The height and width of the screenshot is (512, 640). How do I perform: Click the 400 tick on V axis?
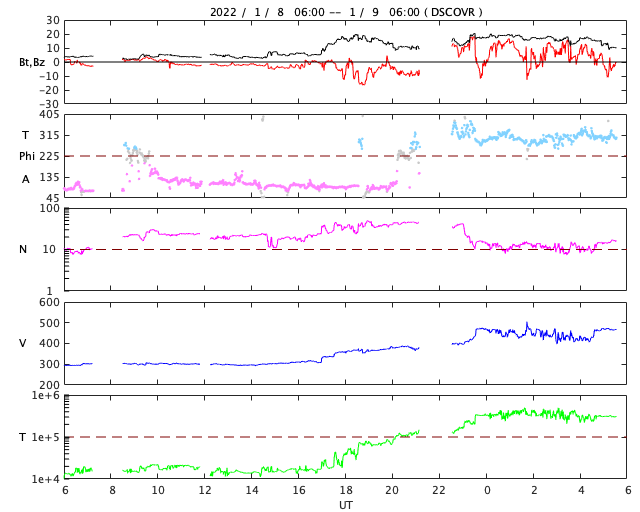point(49,344)
